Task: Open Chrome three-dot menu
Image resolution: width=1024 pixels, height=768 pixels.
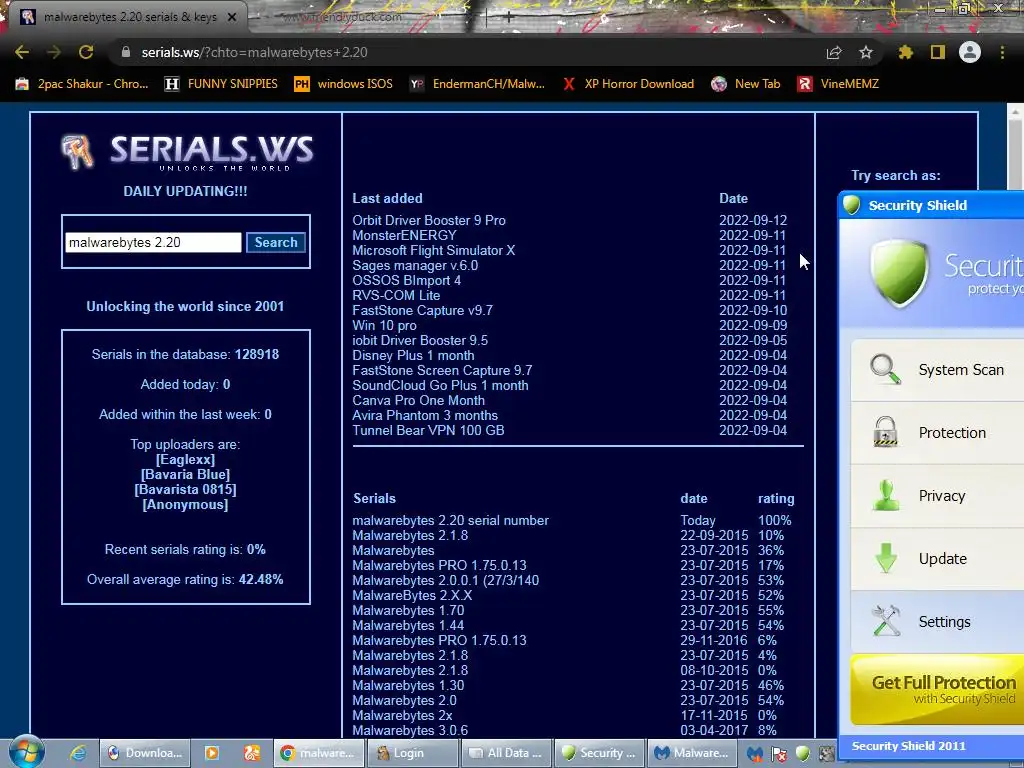Action: click(1002, 52)
